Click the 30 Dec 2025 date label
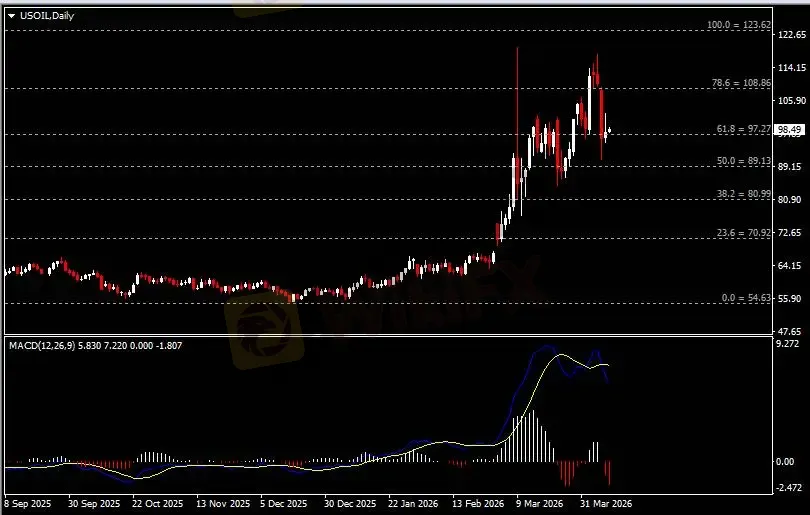The width and height of the screenshot is (810, 515). coord(350,504)
